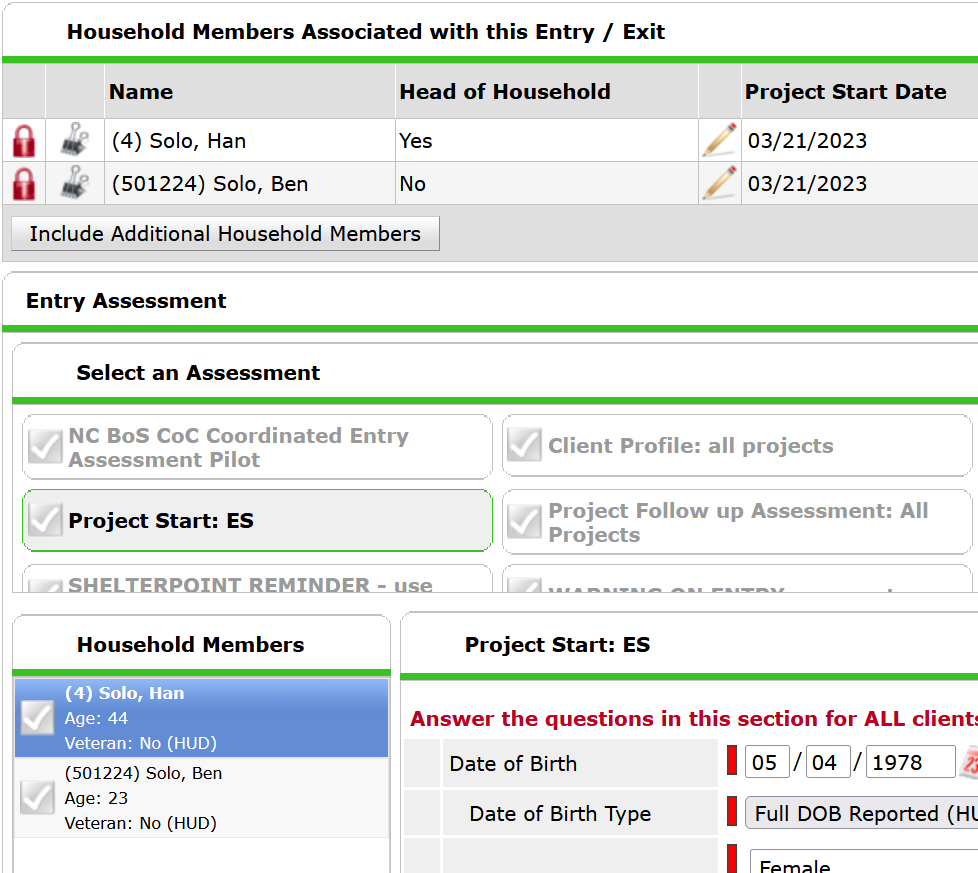This screenshot has width=978, height=873.
Task: Open household management via paperclip icon for Han Solo
Action: pyautogui.click(x=74, y=140)
